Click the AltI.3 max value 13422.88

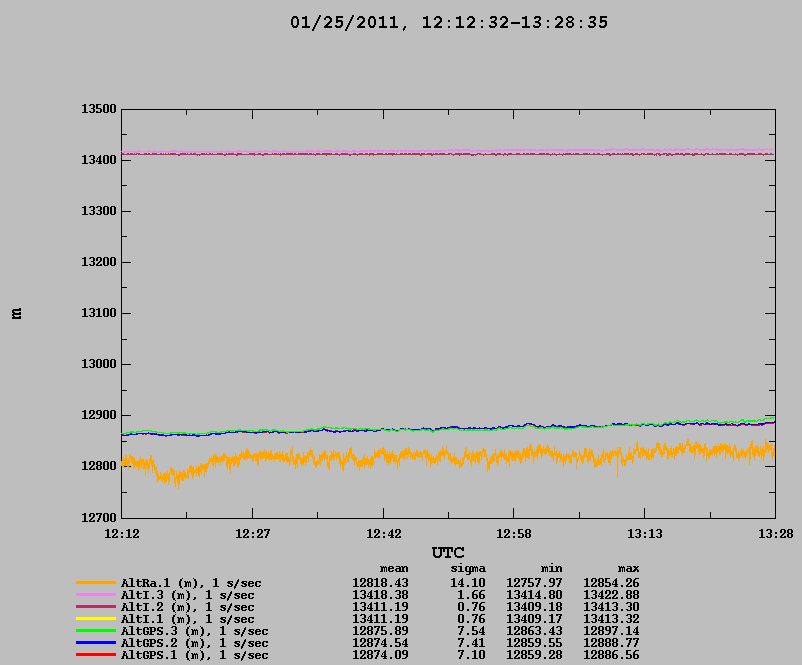pyautogui.click(x=611, y=595)
